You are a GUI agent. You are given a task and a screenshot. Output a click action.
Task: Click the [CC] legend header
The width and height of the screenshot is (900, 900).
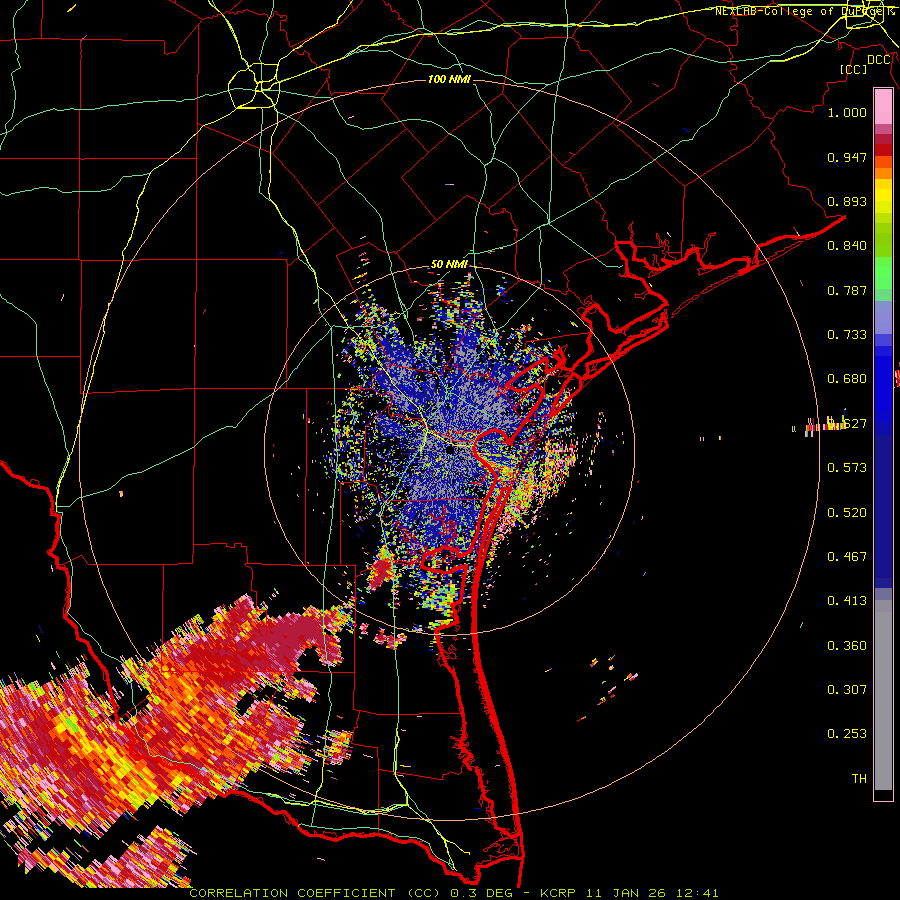[853, 69]
